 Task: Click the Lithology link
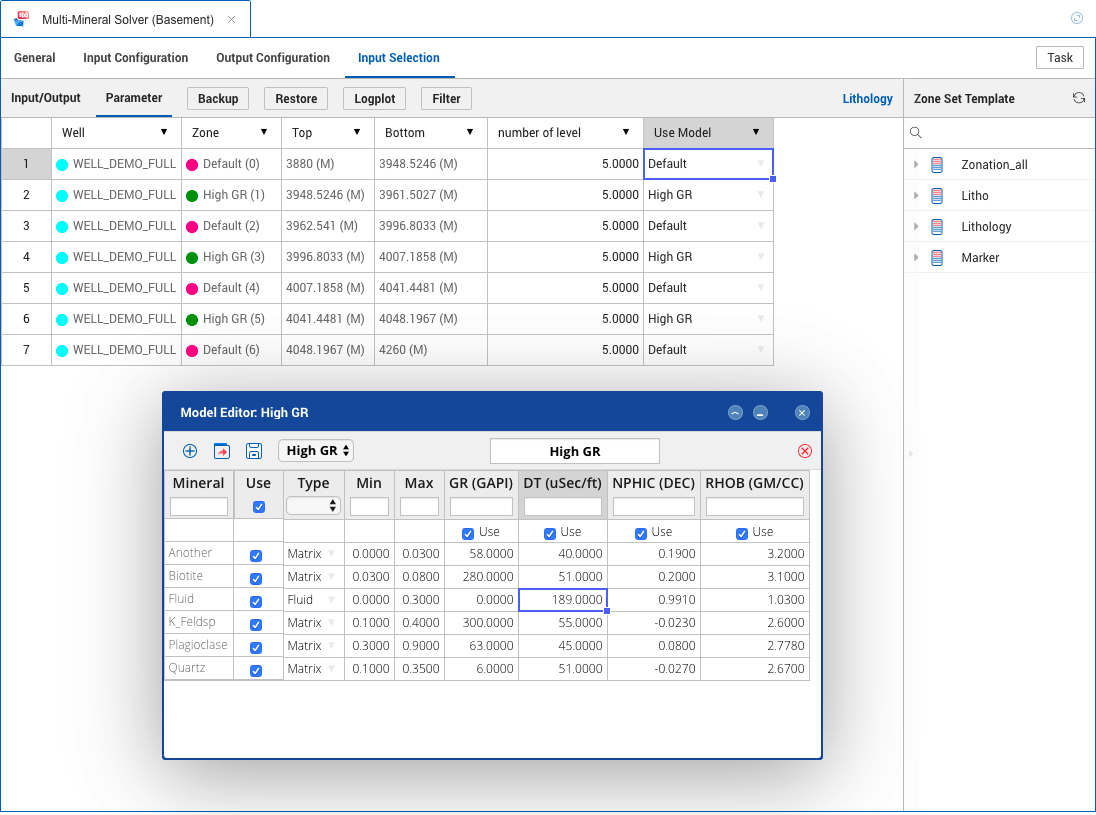click(867, 99)
